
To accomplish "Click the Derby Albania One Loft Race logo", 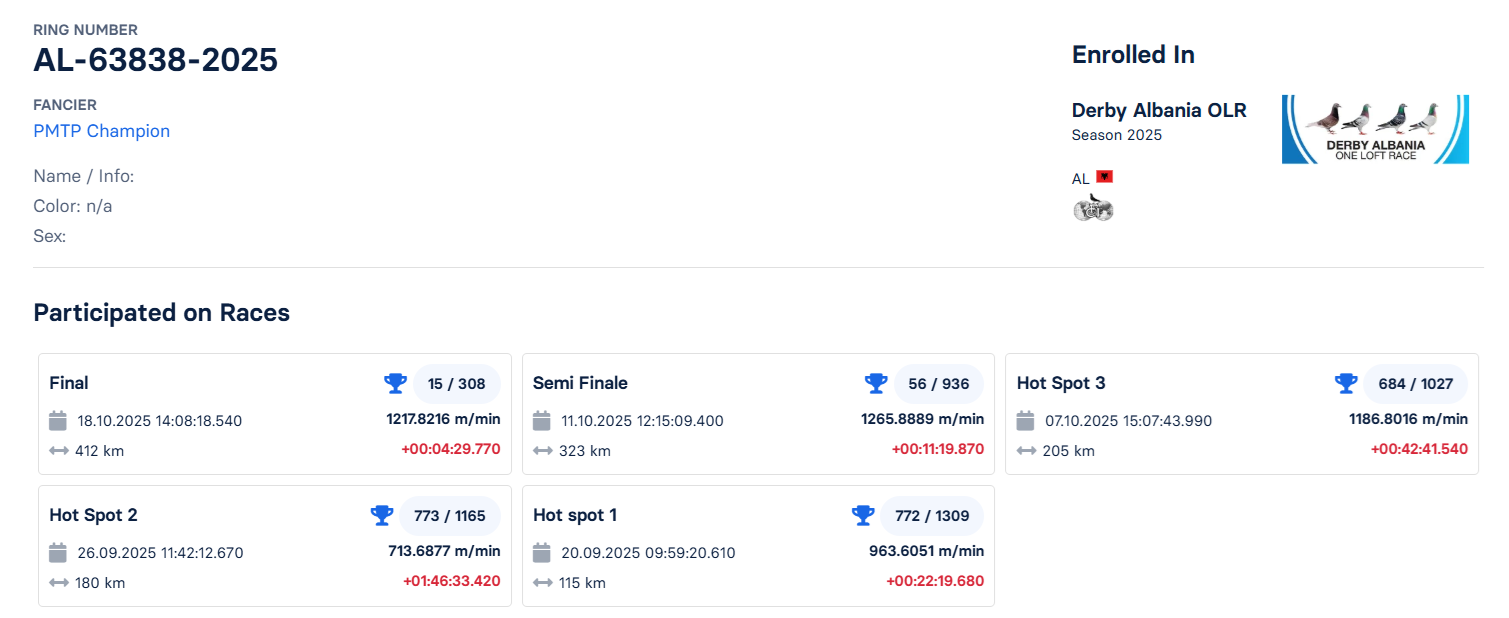I will (x=1375, y=129).
